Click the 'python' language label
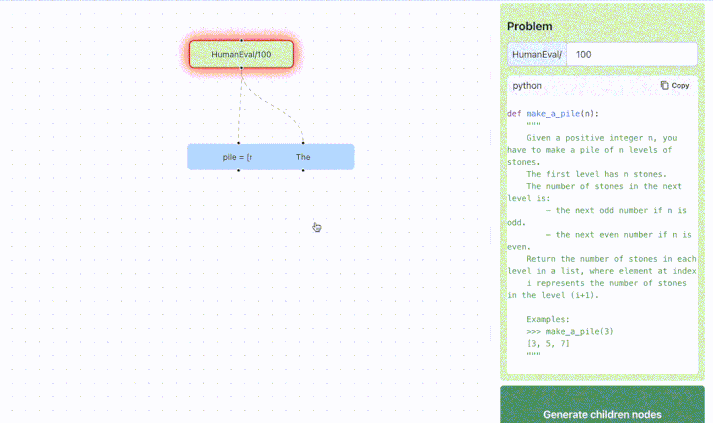 527,86
